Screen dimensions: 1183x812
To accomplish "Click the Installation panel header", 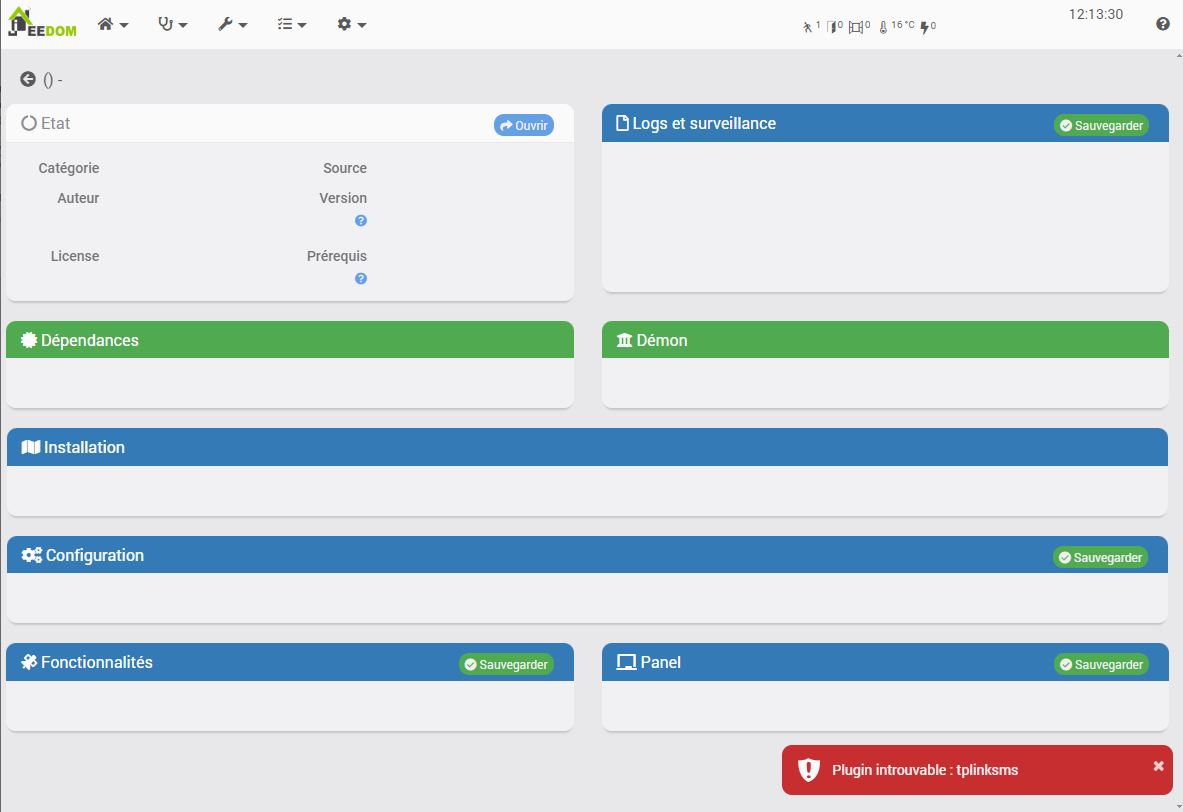I will 587,447.
